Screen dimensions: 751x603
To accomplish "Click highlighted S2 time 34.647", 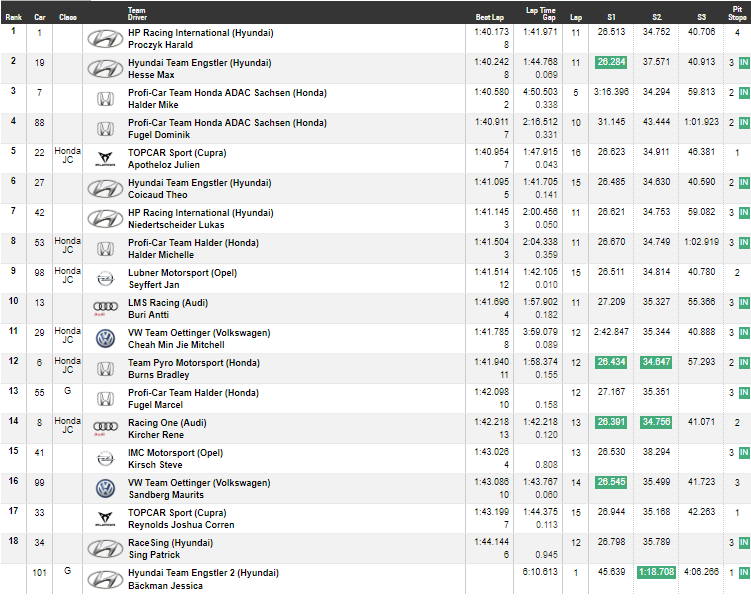I will tap(656, 362).
